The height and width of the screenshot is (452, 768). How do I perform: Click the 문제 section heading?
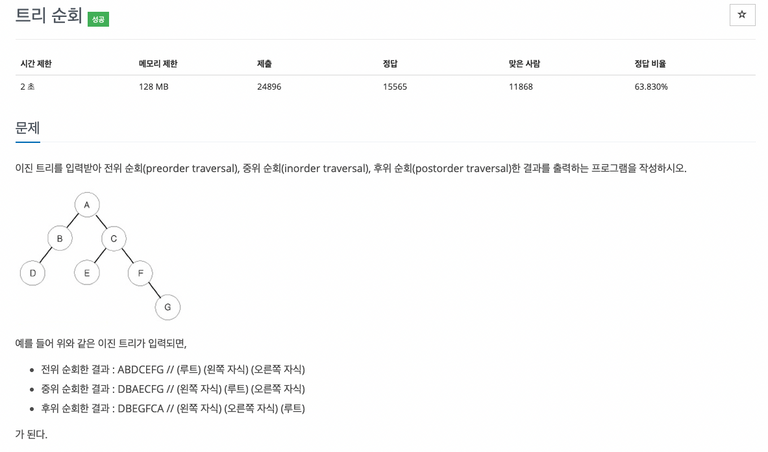[x=27, y=128]
